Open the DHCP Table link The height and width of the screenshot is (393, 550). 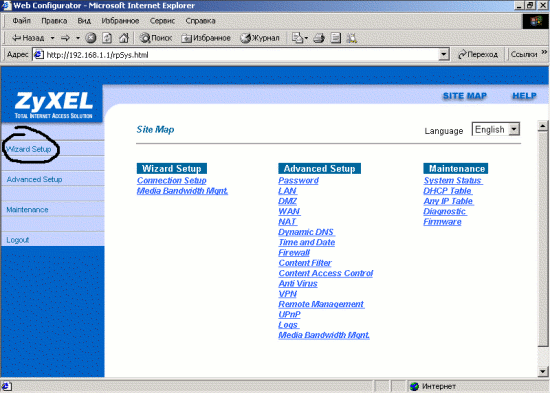(x=448, y=191)
